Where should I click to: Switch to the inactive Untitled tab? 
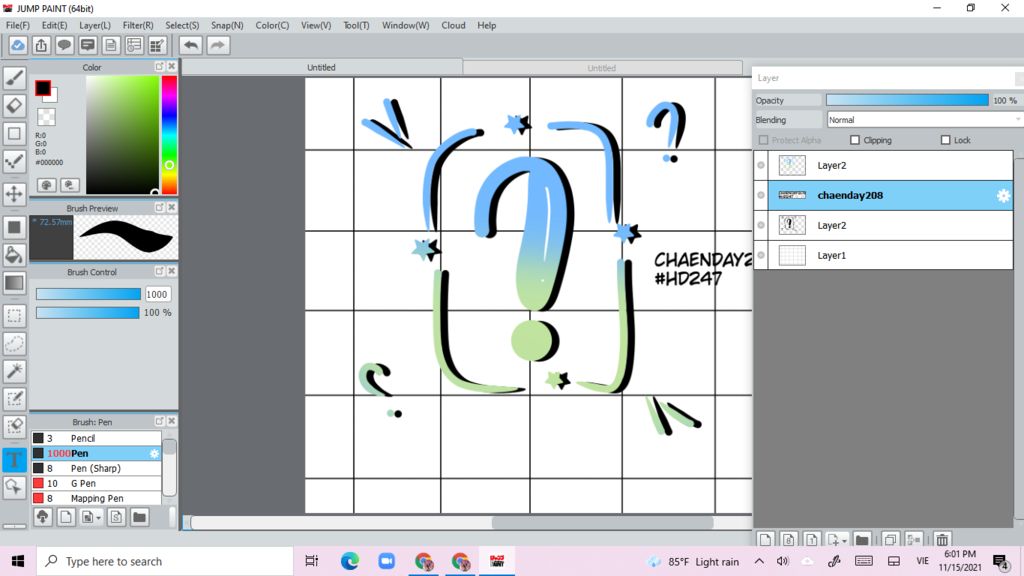[x=601, y=68]
